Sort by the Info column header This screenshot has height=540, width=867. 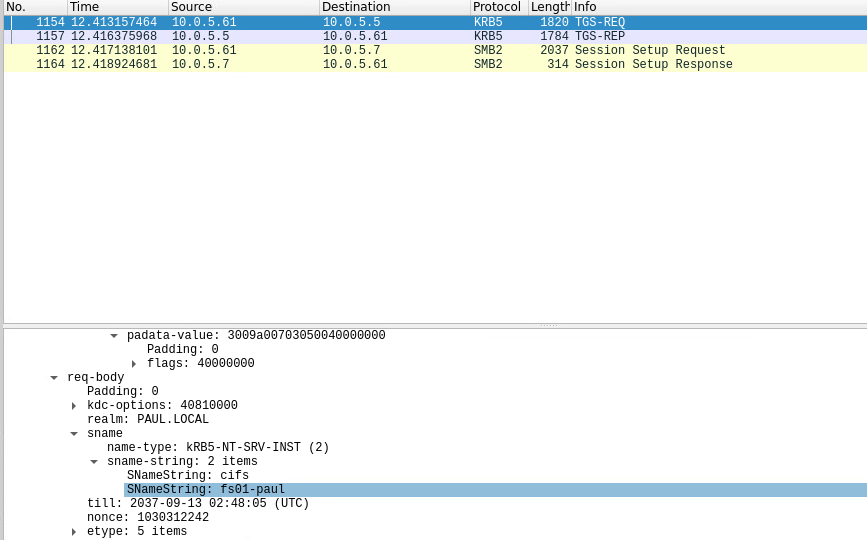719,7
